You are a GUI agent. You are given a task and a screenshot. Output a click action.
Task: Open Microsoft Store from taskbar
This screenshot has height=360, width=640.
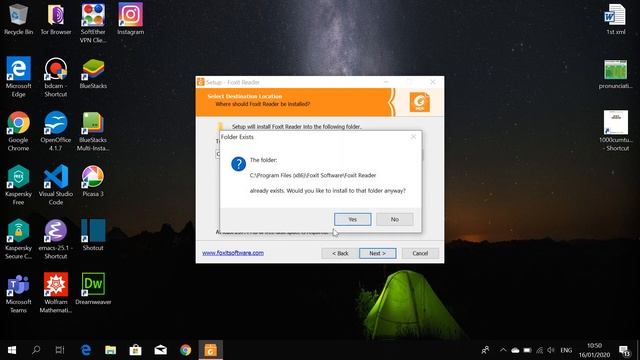[x=136, y=350]
